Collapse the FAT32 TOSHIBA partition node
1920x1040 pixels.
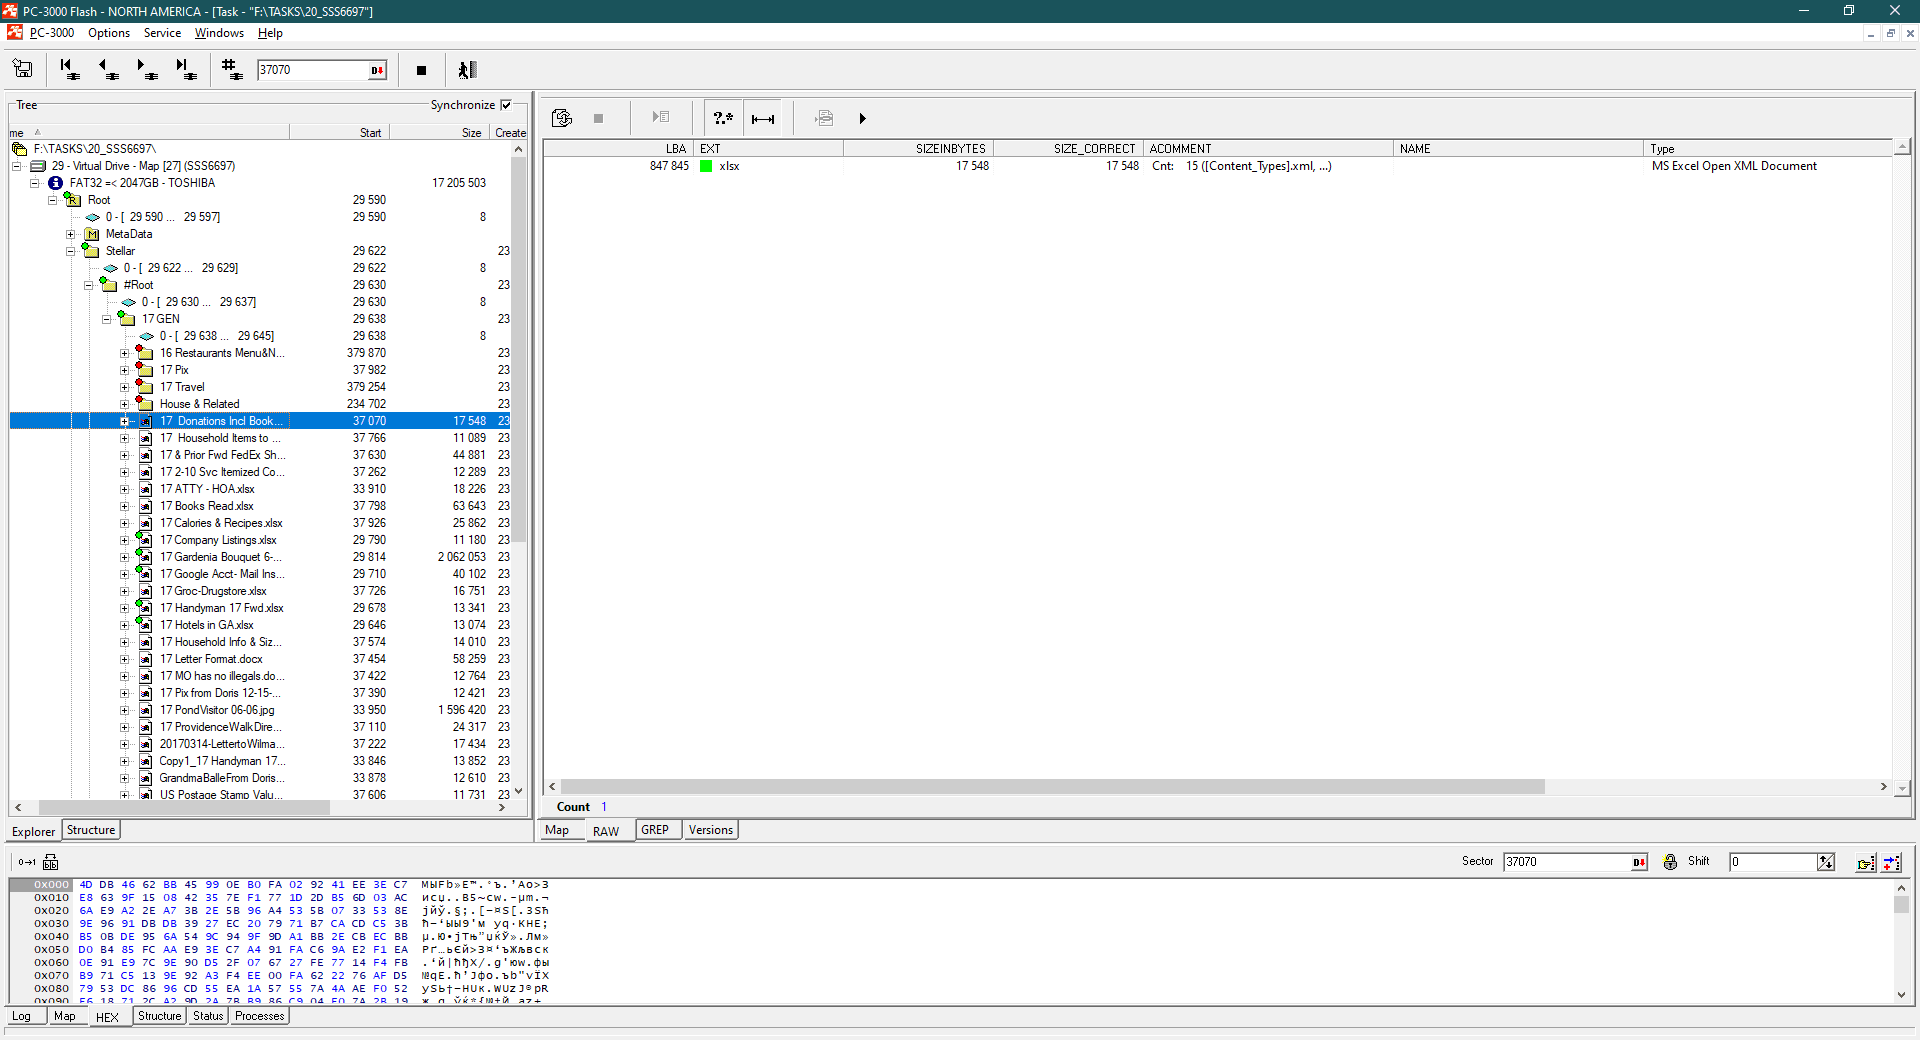35,183
